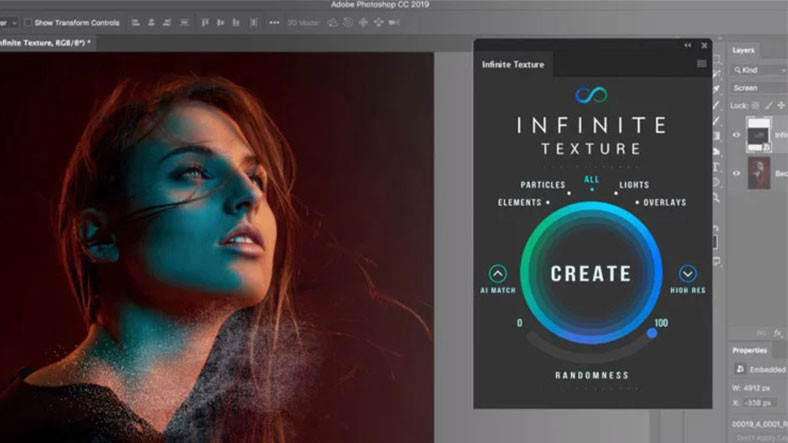
Task: Click the 3D pan mode icon
Action: pyautogui.click(x=363, y=23)
